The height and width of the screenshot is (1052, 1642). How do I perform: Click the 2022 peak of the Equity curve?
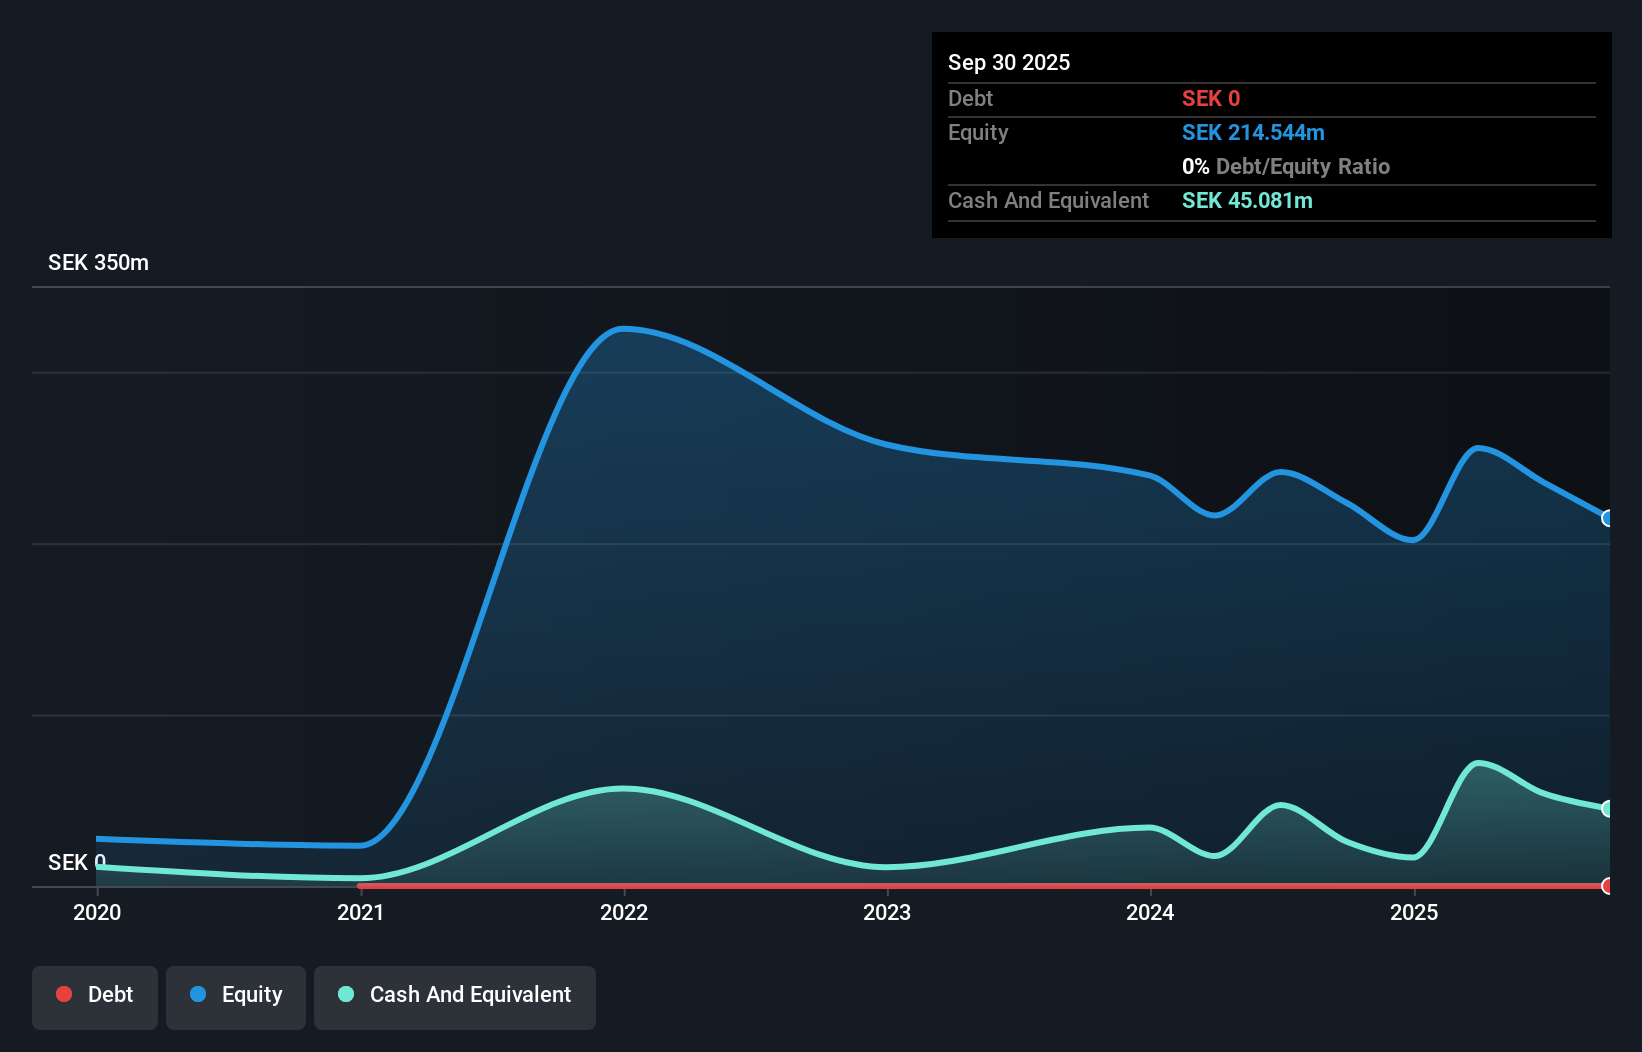coord(623,328)
